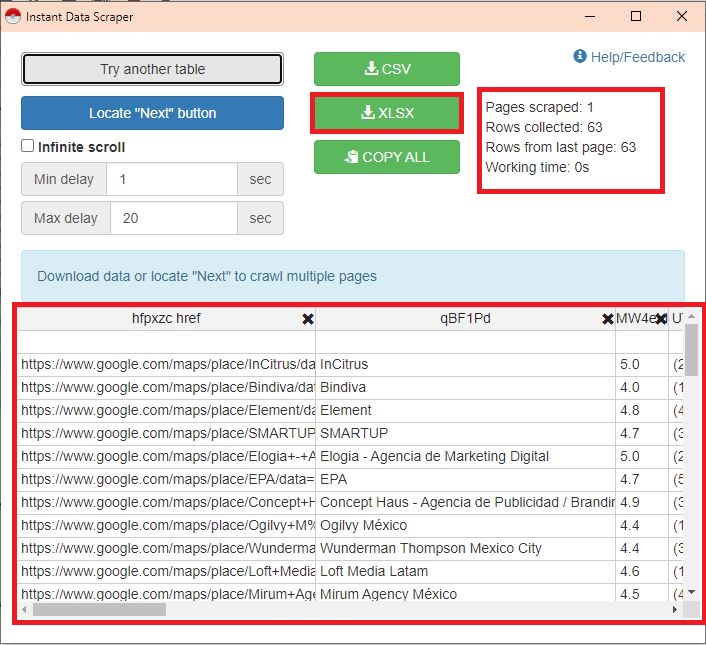706x645 pixels.
Task: Select the 4.5 rating for Mirum Agency
Action: pos(642,593)
